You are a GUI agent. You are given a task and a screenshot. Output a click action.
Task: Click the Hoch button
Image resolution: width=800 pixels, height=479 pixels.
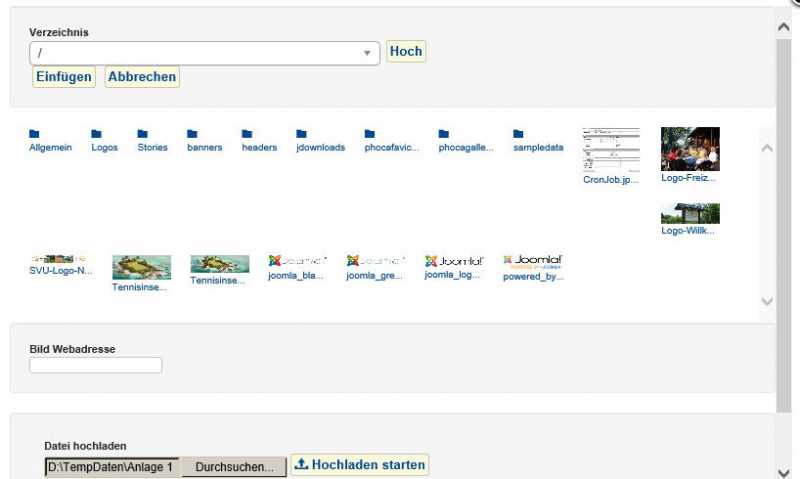[x=406, y=52]
